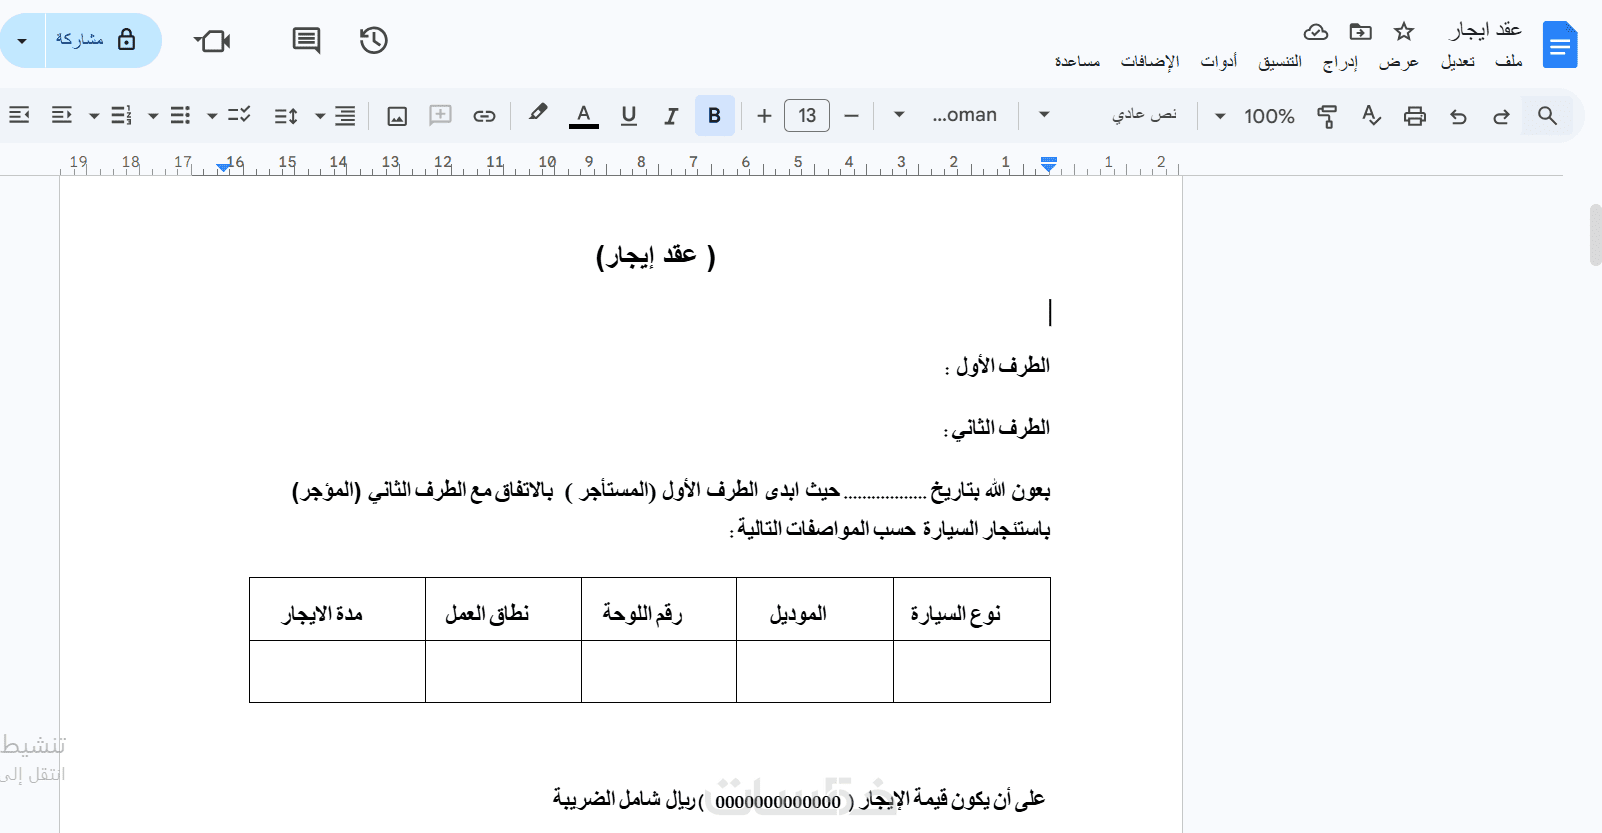Click the indent button beside the numbered list arrow
1602x833 pixels.
pyautogui.click(x=62, y=116)
